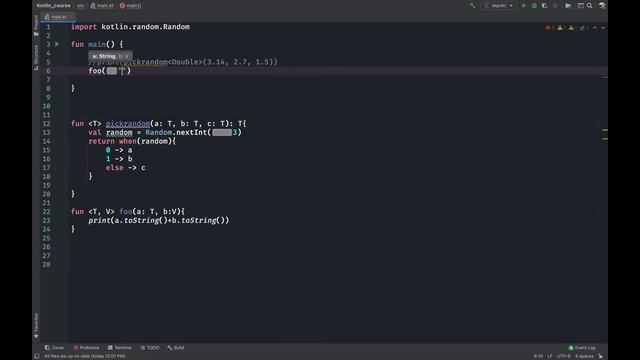The height and width of the screenshot is (360, 640).
Task: Run with coverage from top toolbar
Action: (544, 6)
